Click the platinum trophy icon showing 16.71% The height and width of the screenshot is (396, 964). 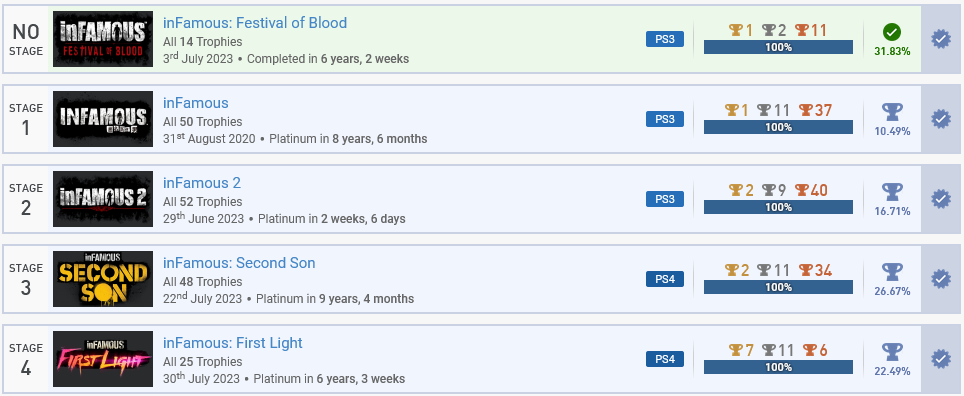click(892, 192)
